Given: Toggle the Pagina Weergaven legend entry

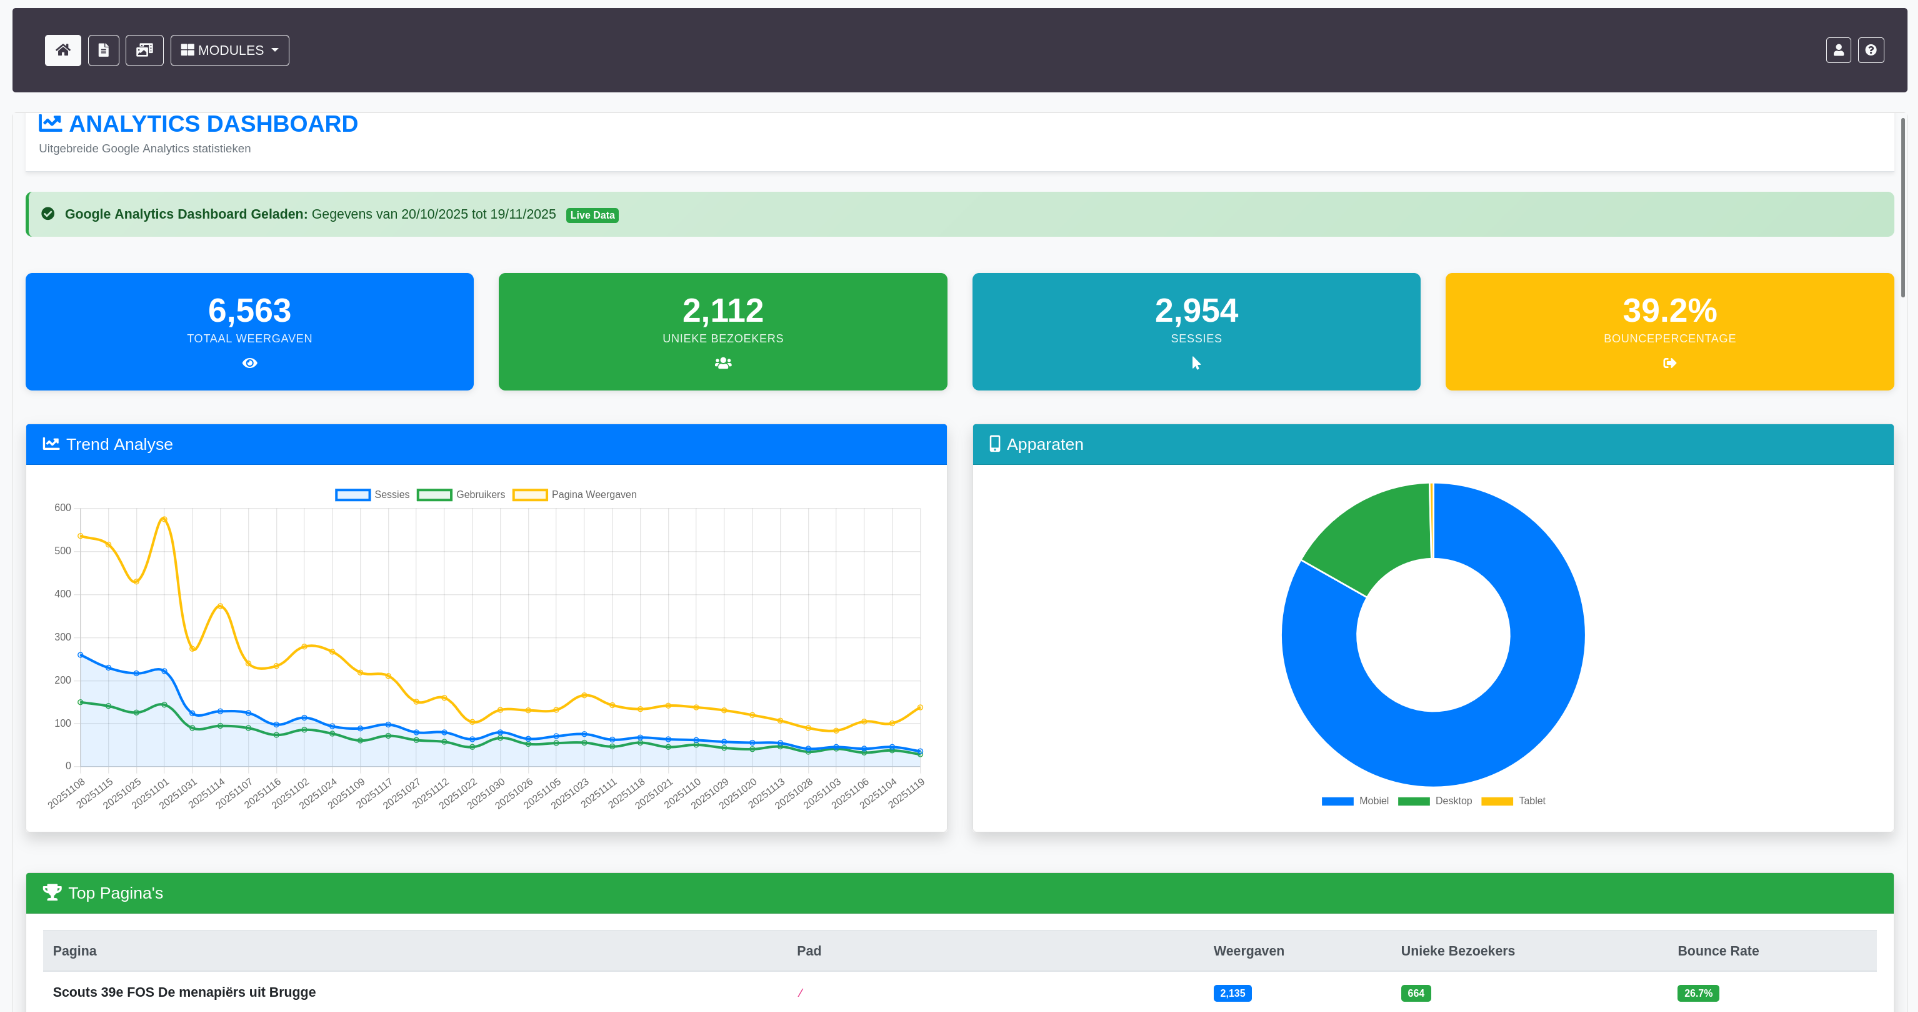Looking at the screenshot, I should 574,494.
